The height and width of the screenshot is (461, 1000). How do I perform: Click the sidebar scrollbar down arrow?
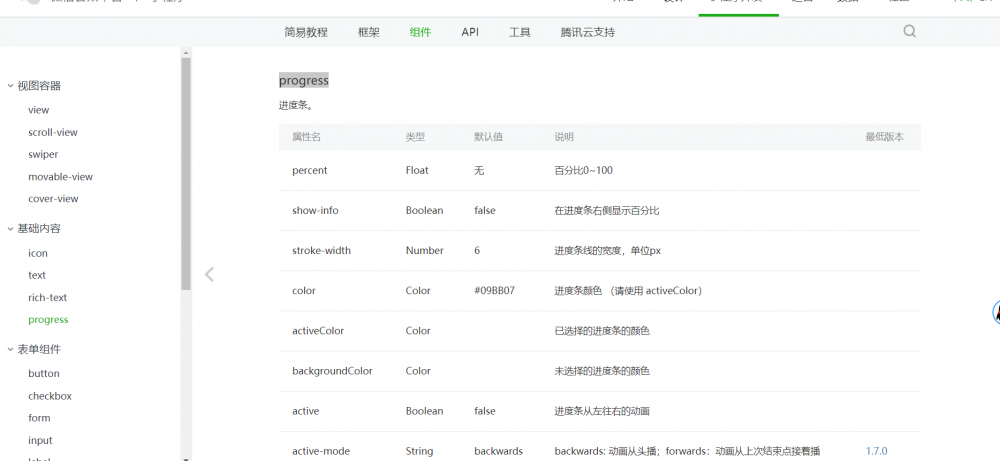(x=186, y=456)
